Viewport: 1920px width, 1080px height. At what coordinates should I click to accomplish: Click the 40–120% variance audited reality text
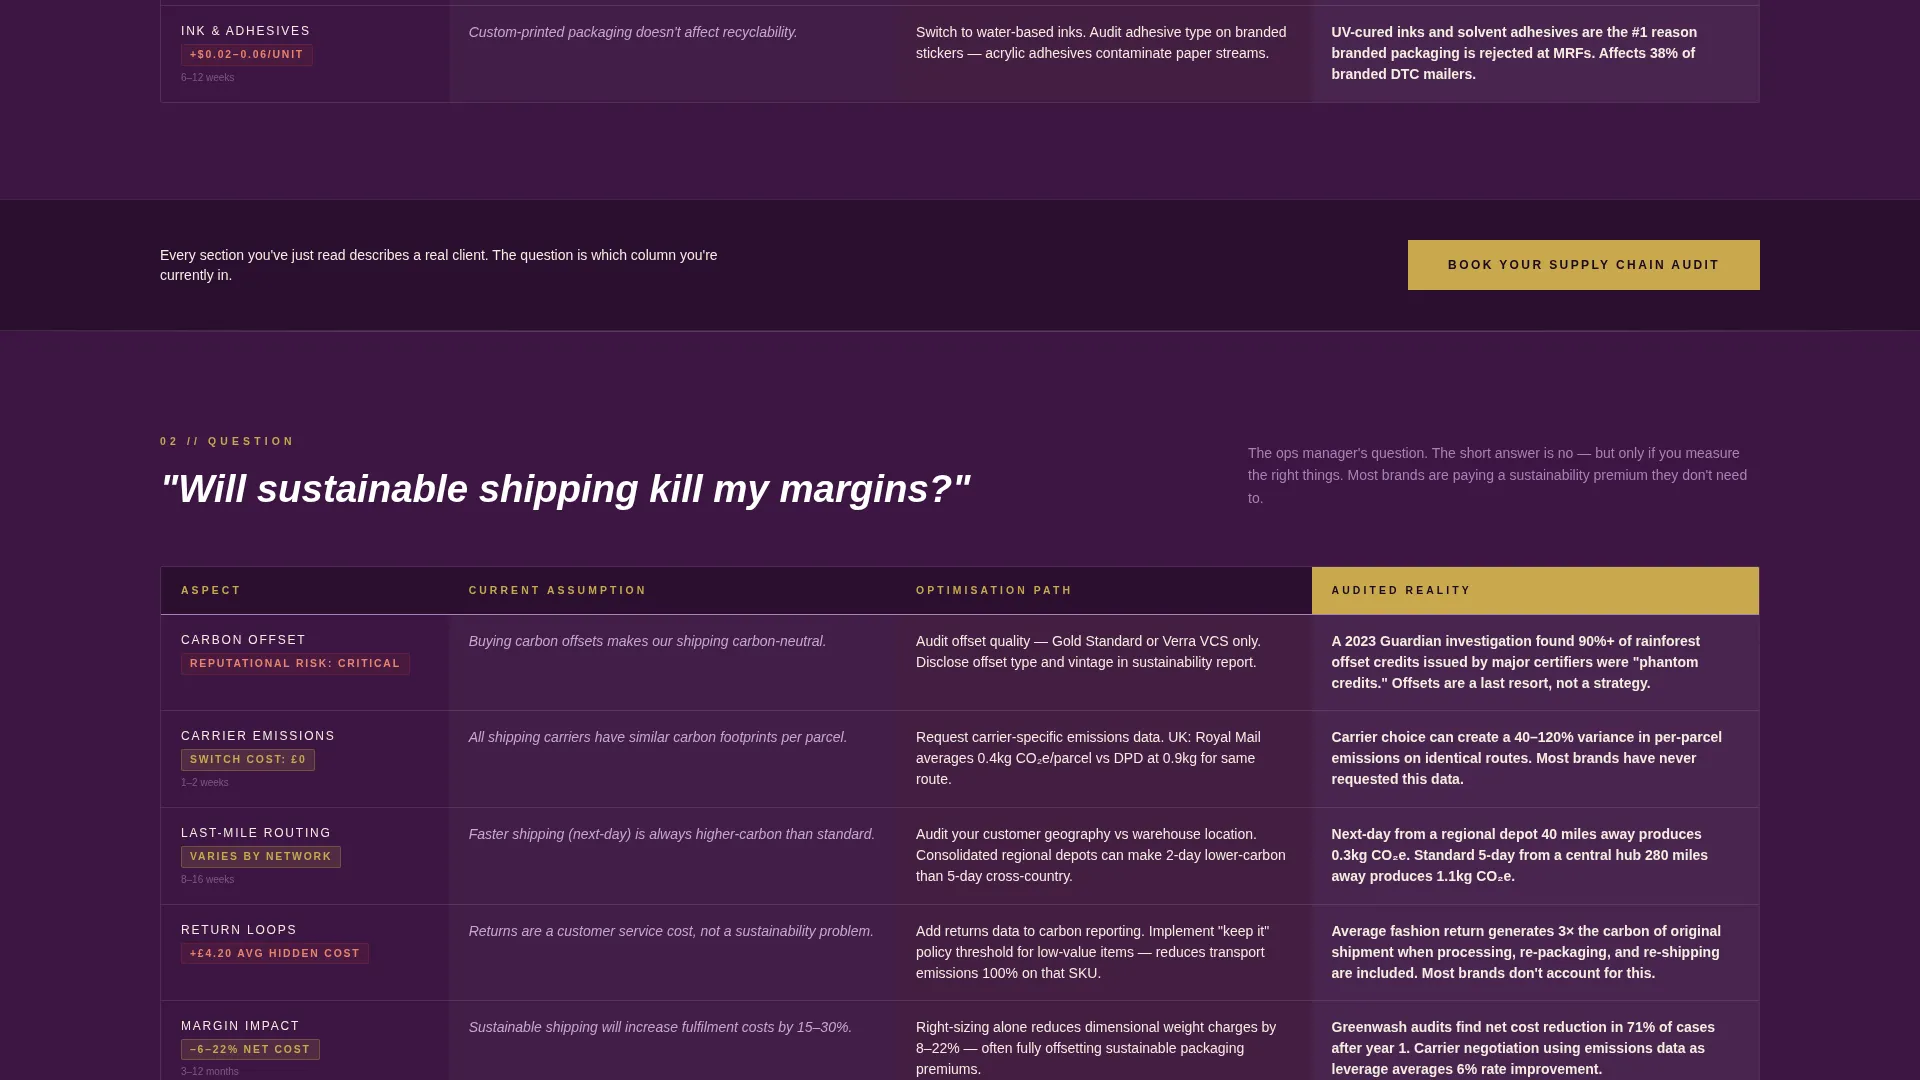(x=1526, y=758)
